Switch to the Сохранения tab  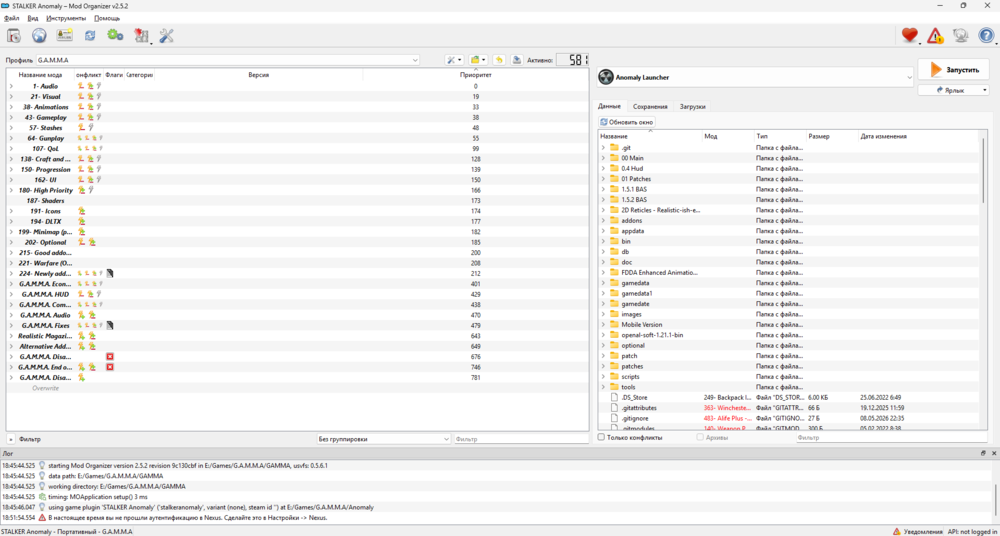(x=651, y=107)
